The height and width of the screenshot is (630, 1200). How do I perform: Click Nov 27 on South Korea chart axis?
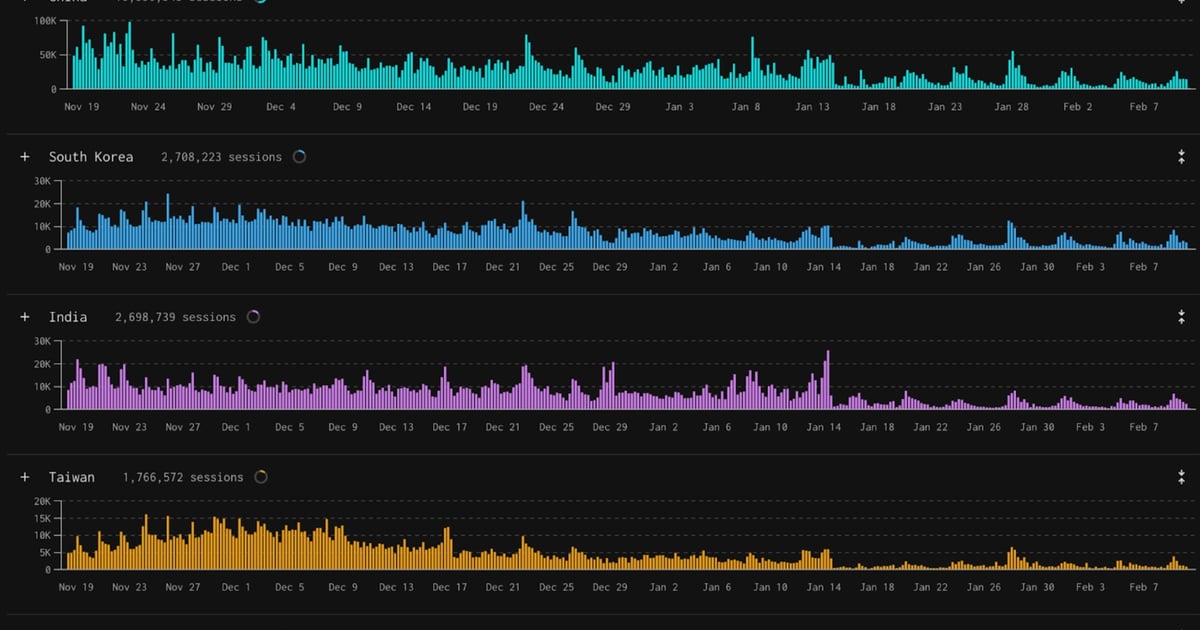[x=183, y=267]
